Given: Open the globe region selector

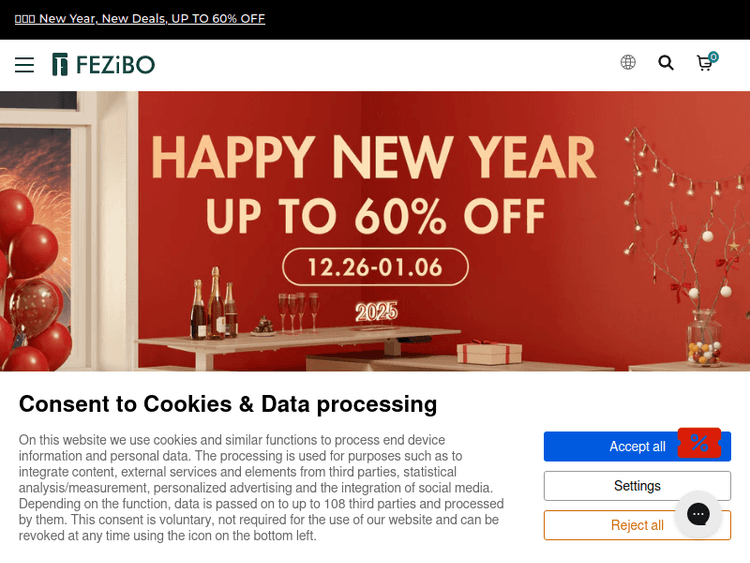Looking at the screenshot, I should click(628, 62).
